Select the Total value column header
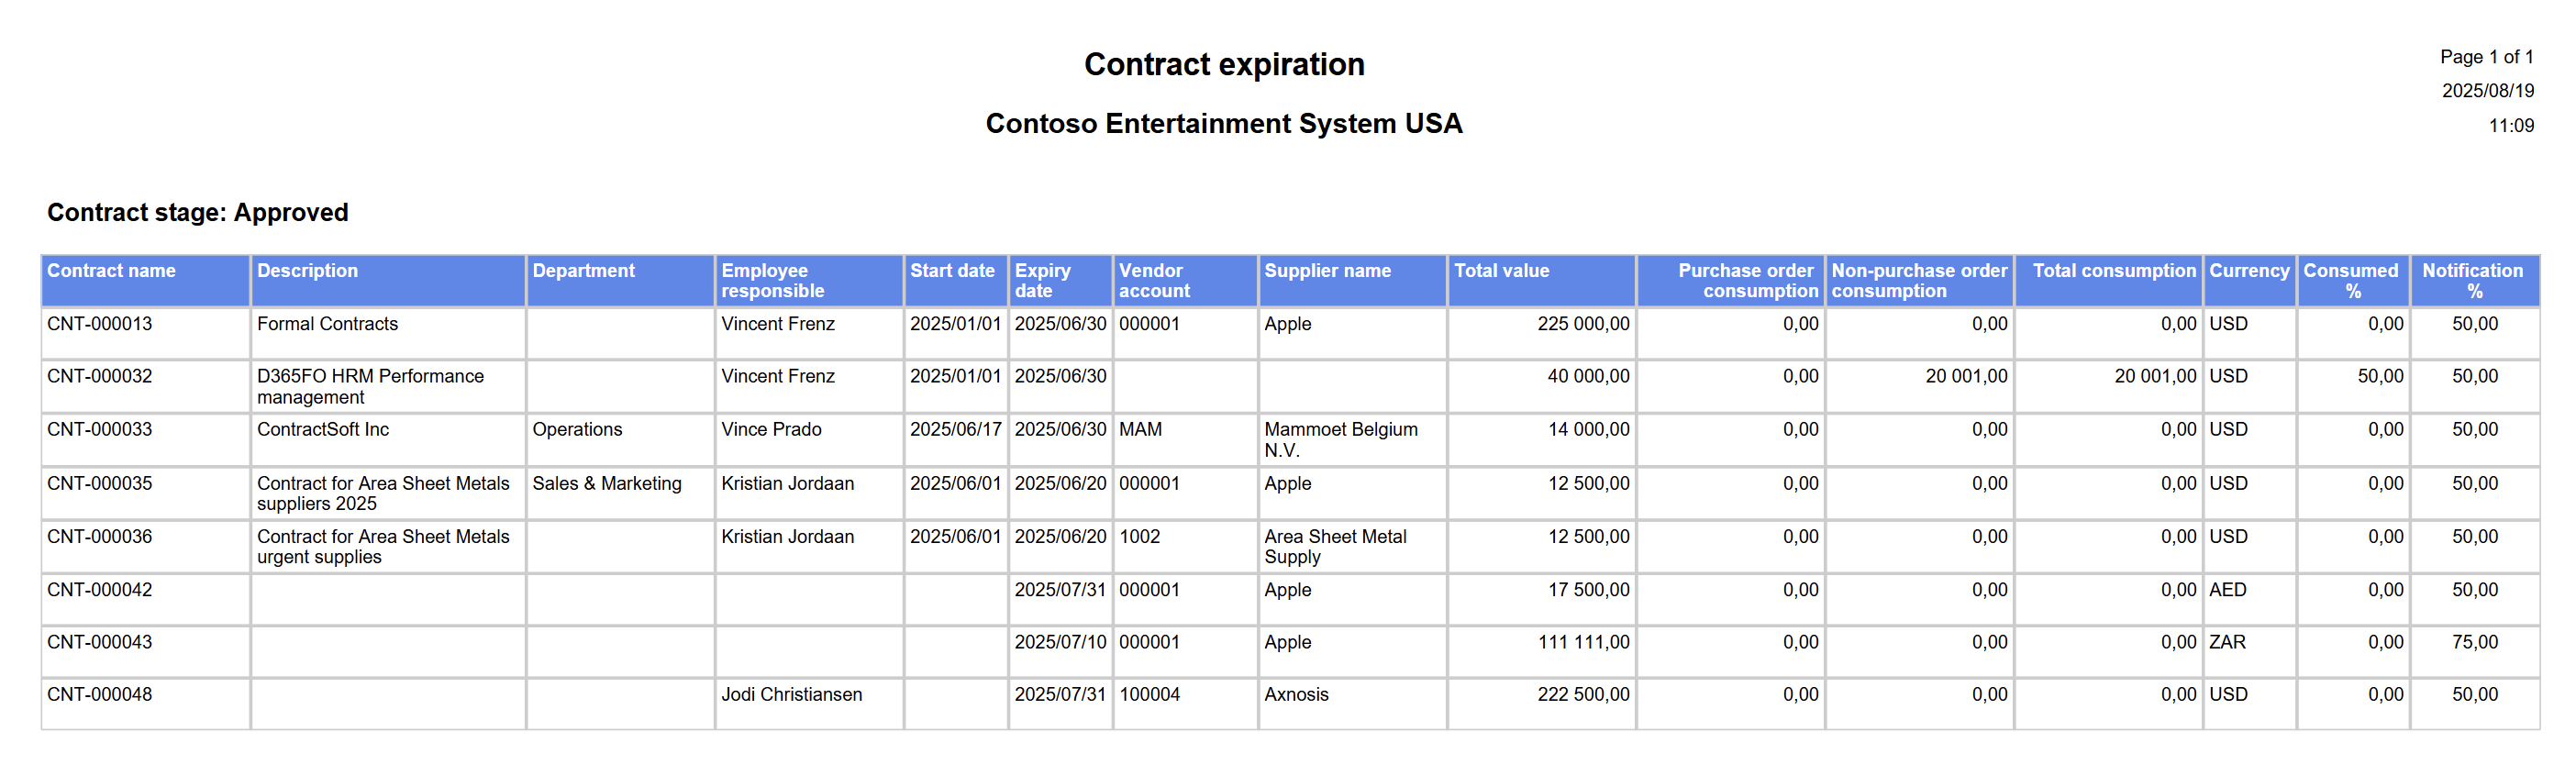Screen dimensions: 2576x776 click(1501, 271)
